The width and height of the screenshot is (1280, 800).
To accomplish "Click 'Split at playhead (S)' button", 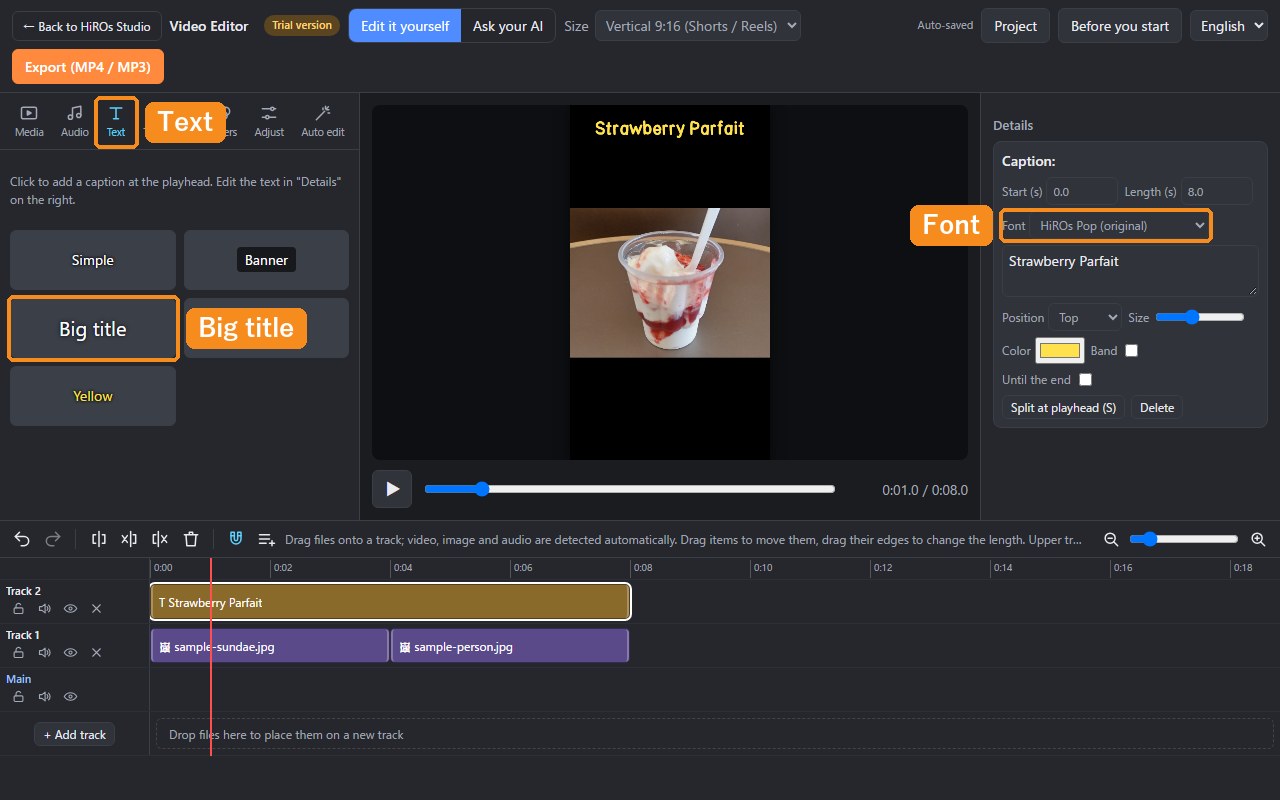I will tap(1063, 408).
